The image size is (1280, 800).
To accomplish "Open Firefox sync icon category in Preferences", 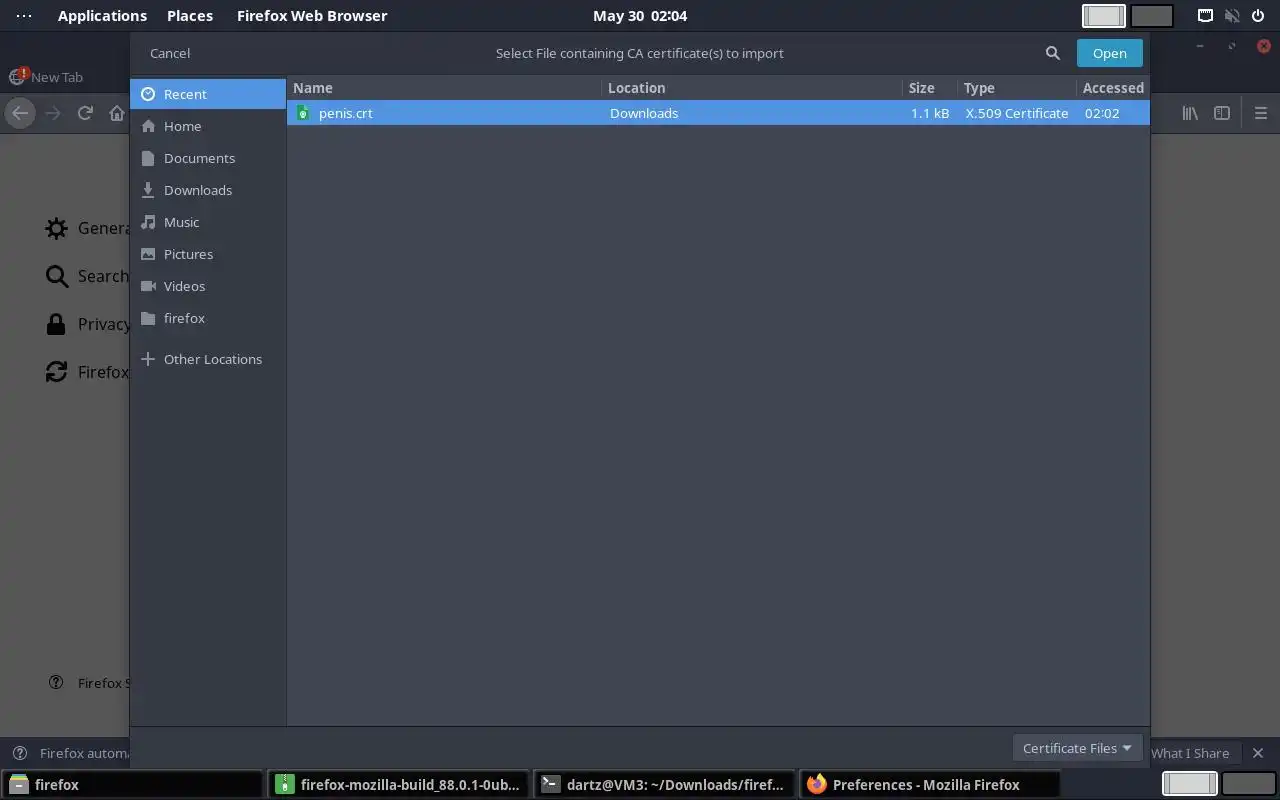I will (57, 372).
